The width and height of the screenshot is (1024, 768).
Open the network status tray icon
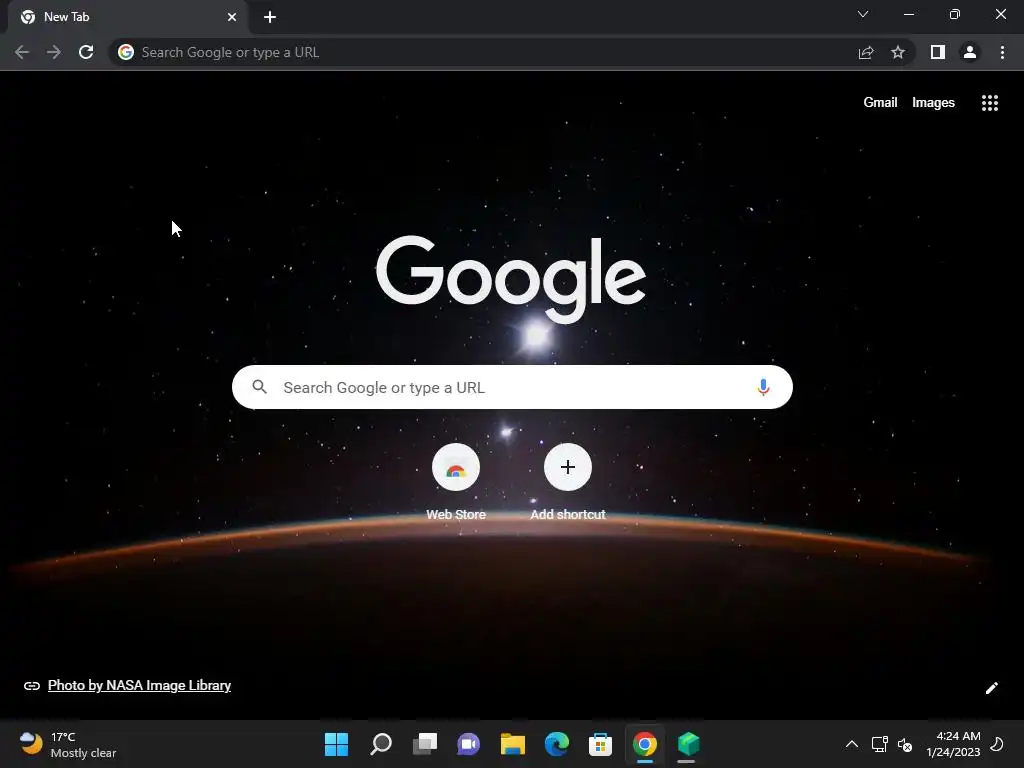point(880,744)
